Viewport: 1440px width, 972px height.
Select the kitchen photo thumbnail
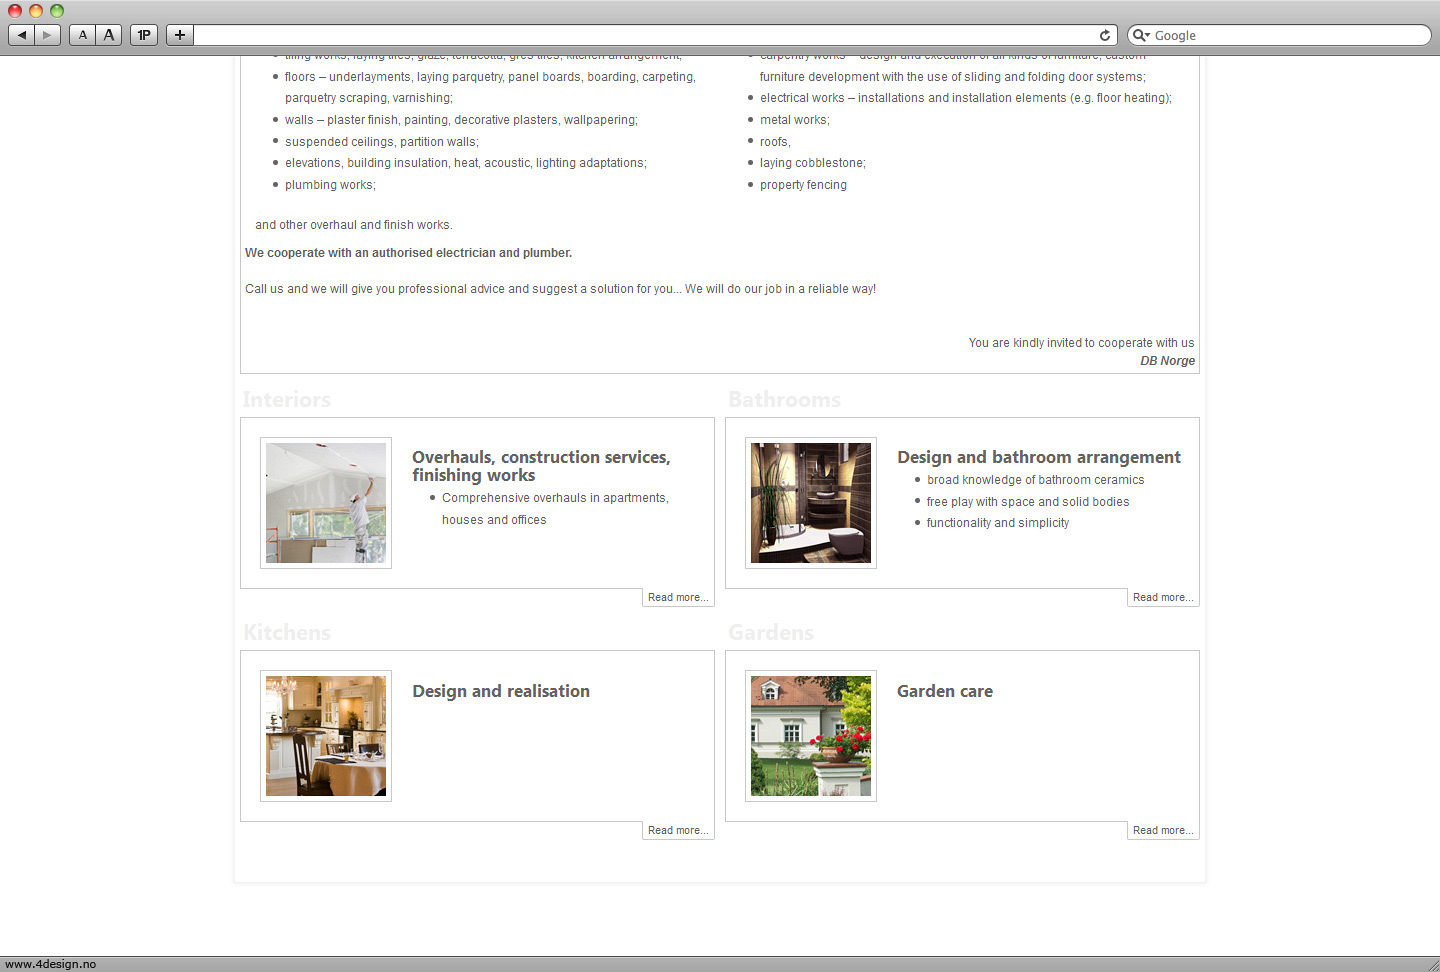[326, 736]
